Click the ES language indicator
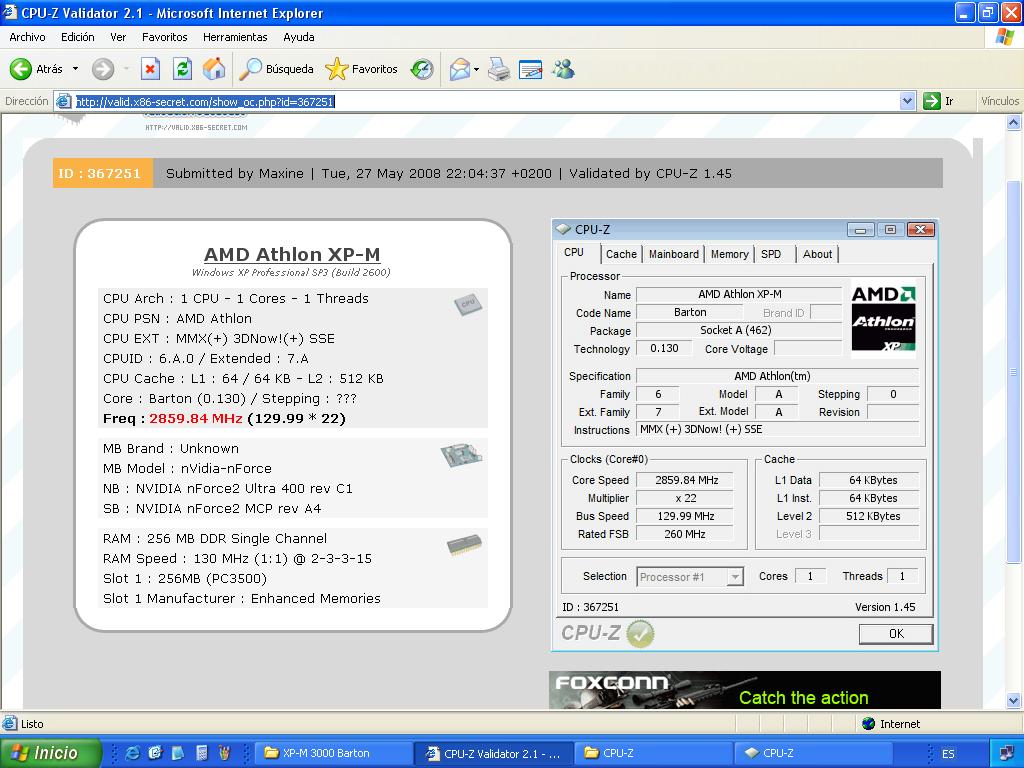This screenshot has height=768, width=1024. point(948,754)
